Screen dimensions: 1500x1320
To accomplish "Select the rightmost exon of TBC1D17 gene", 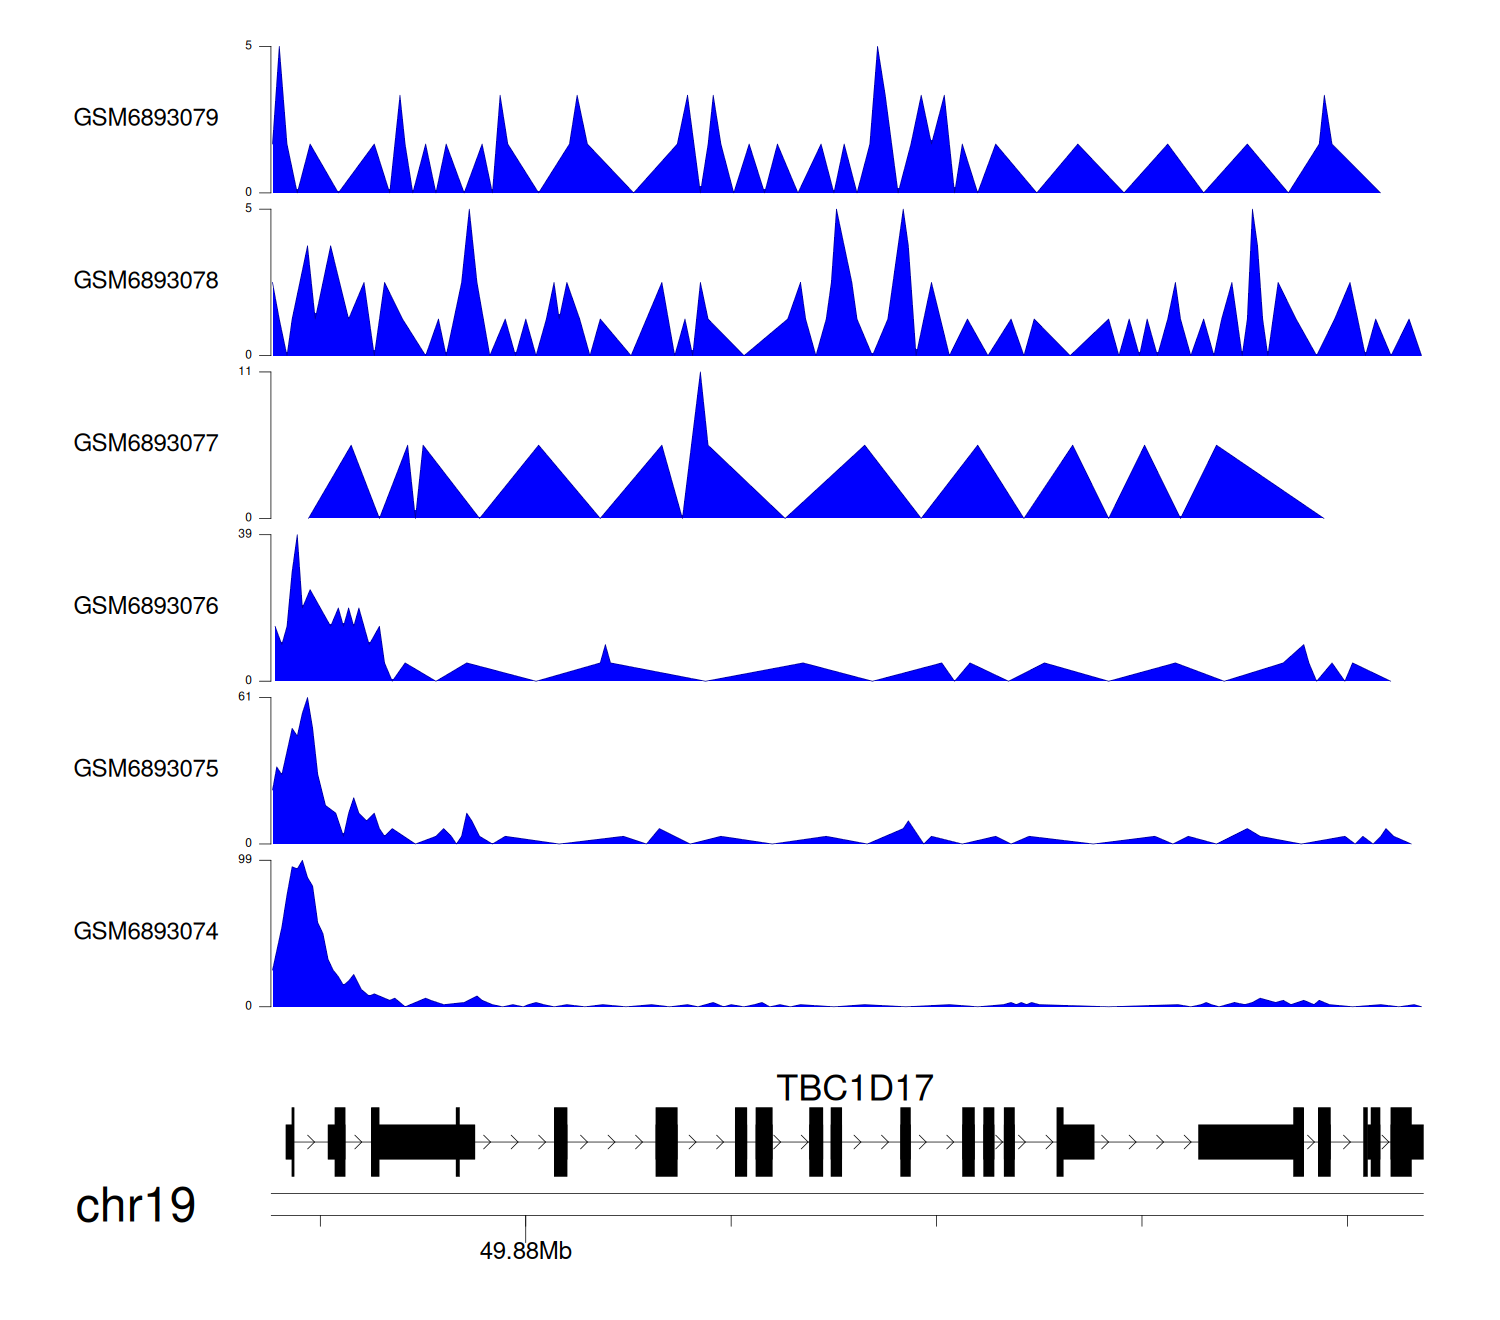I will pyautogui.click(x=1416, y=1142).
